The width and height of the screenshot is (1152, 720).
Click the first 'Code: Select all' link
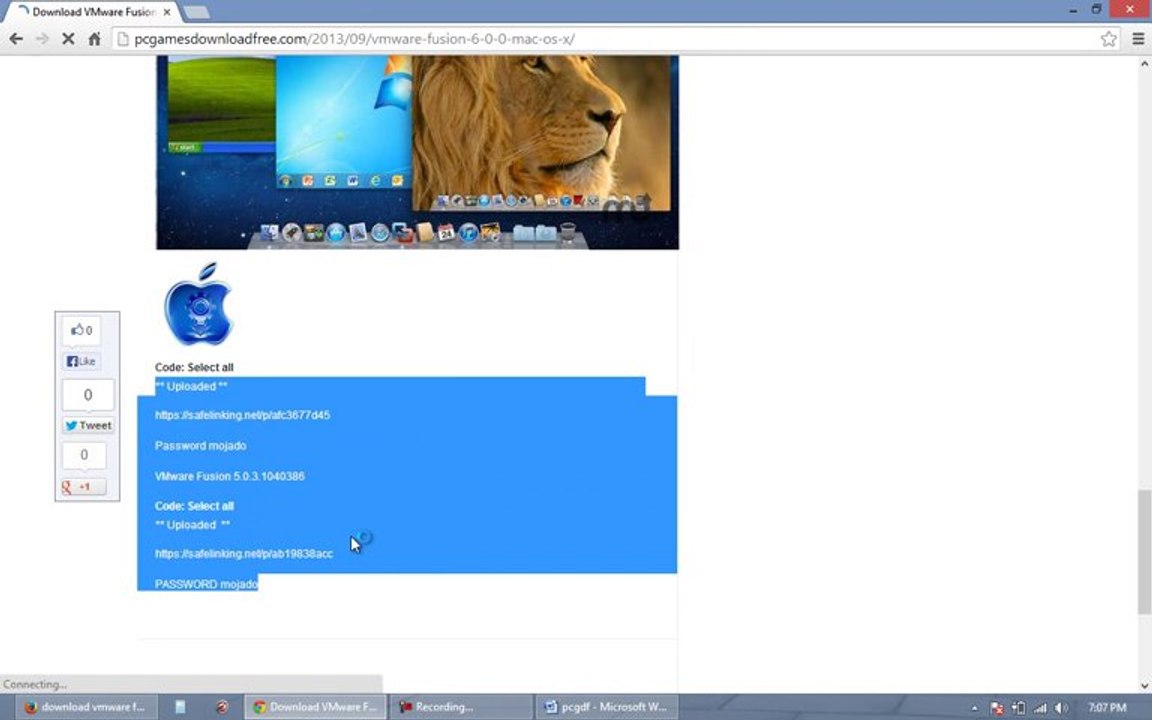[194, 367]
